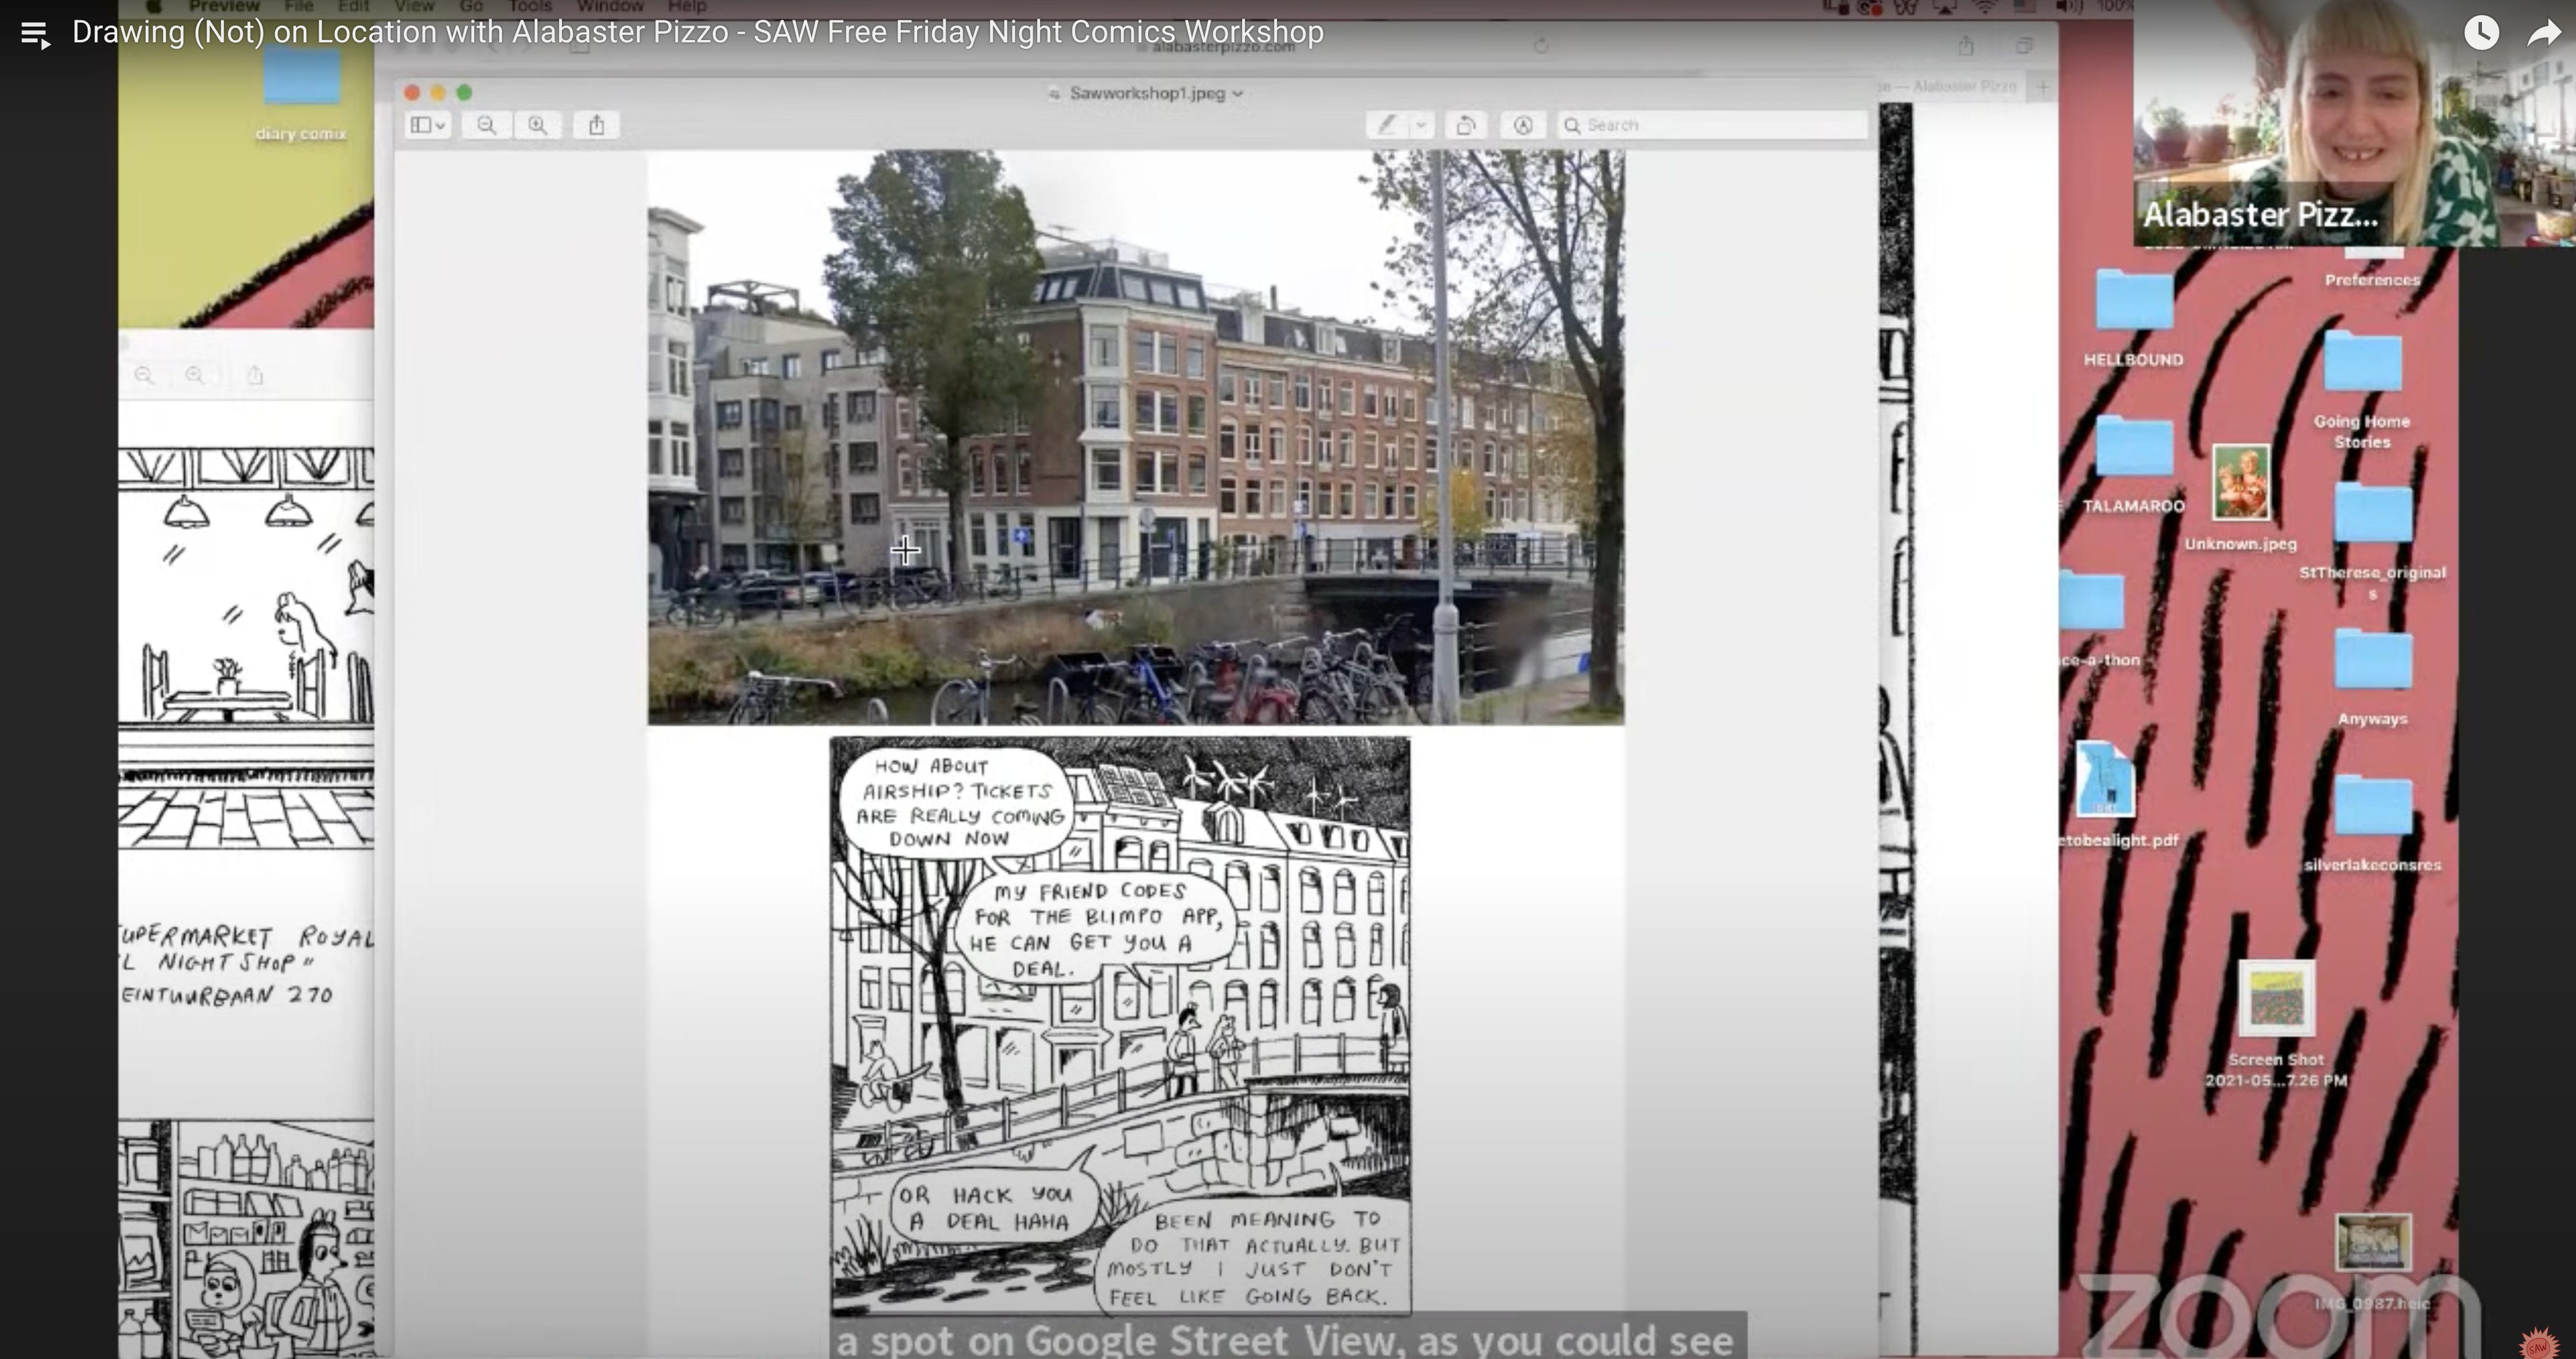Click the Watch later clock icon
This screenshot has height=1359, width=2576.
[2481, 33]
